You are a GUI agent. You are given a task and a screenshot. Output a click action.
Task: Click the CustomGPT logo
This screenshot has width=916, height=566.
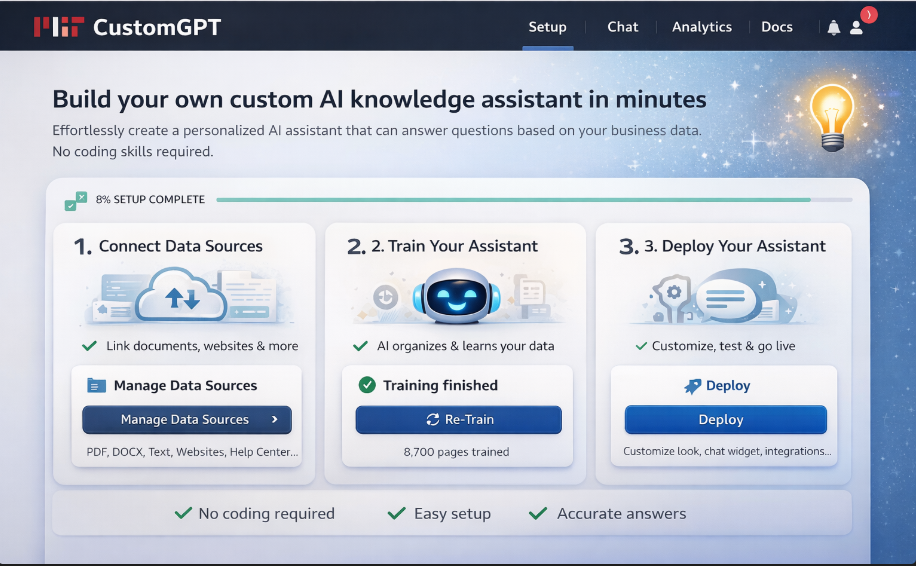coord(127,27)
